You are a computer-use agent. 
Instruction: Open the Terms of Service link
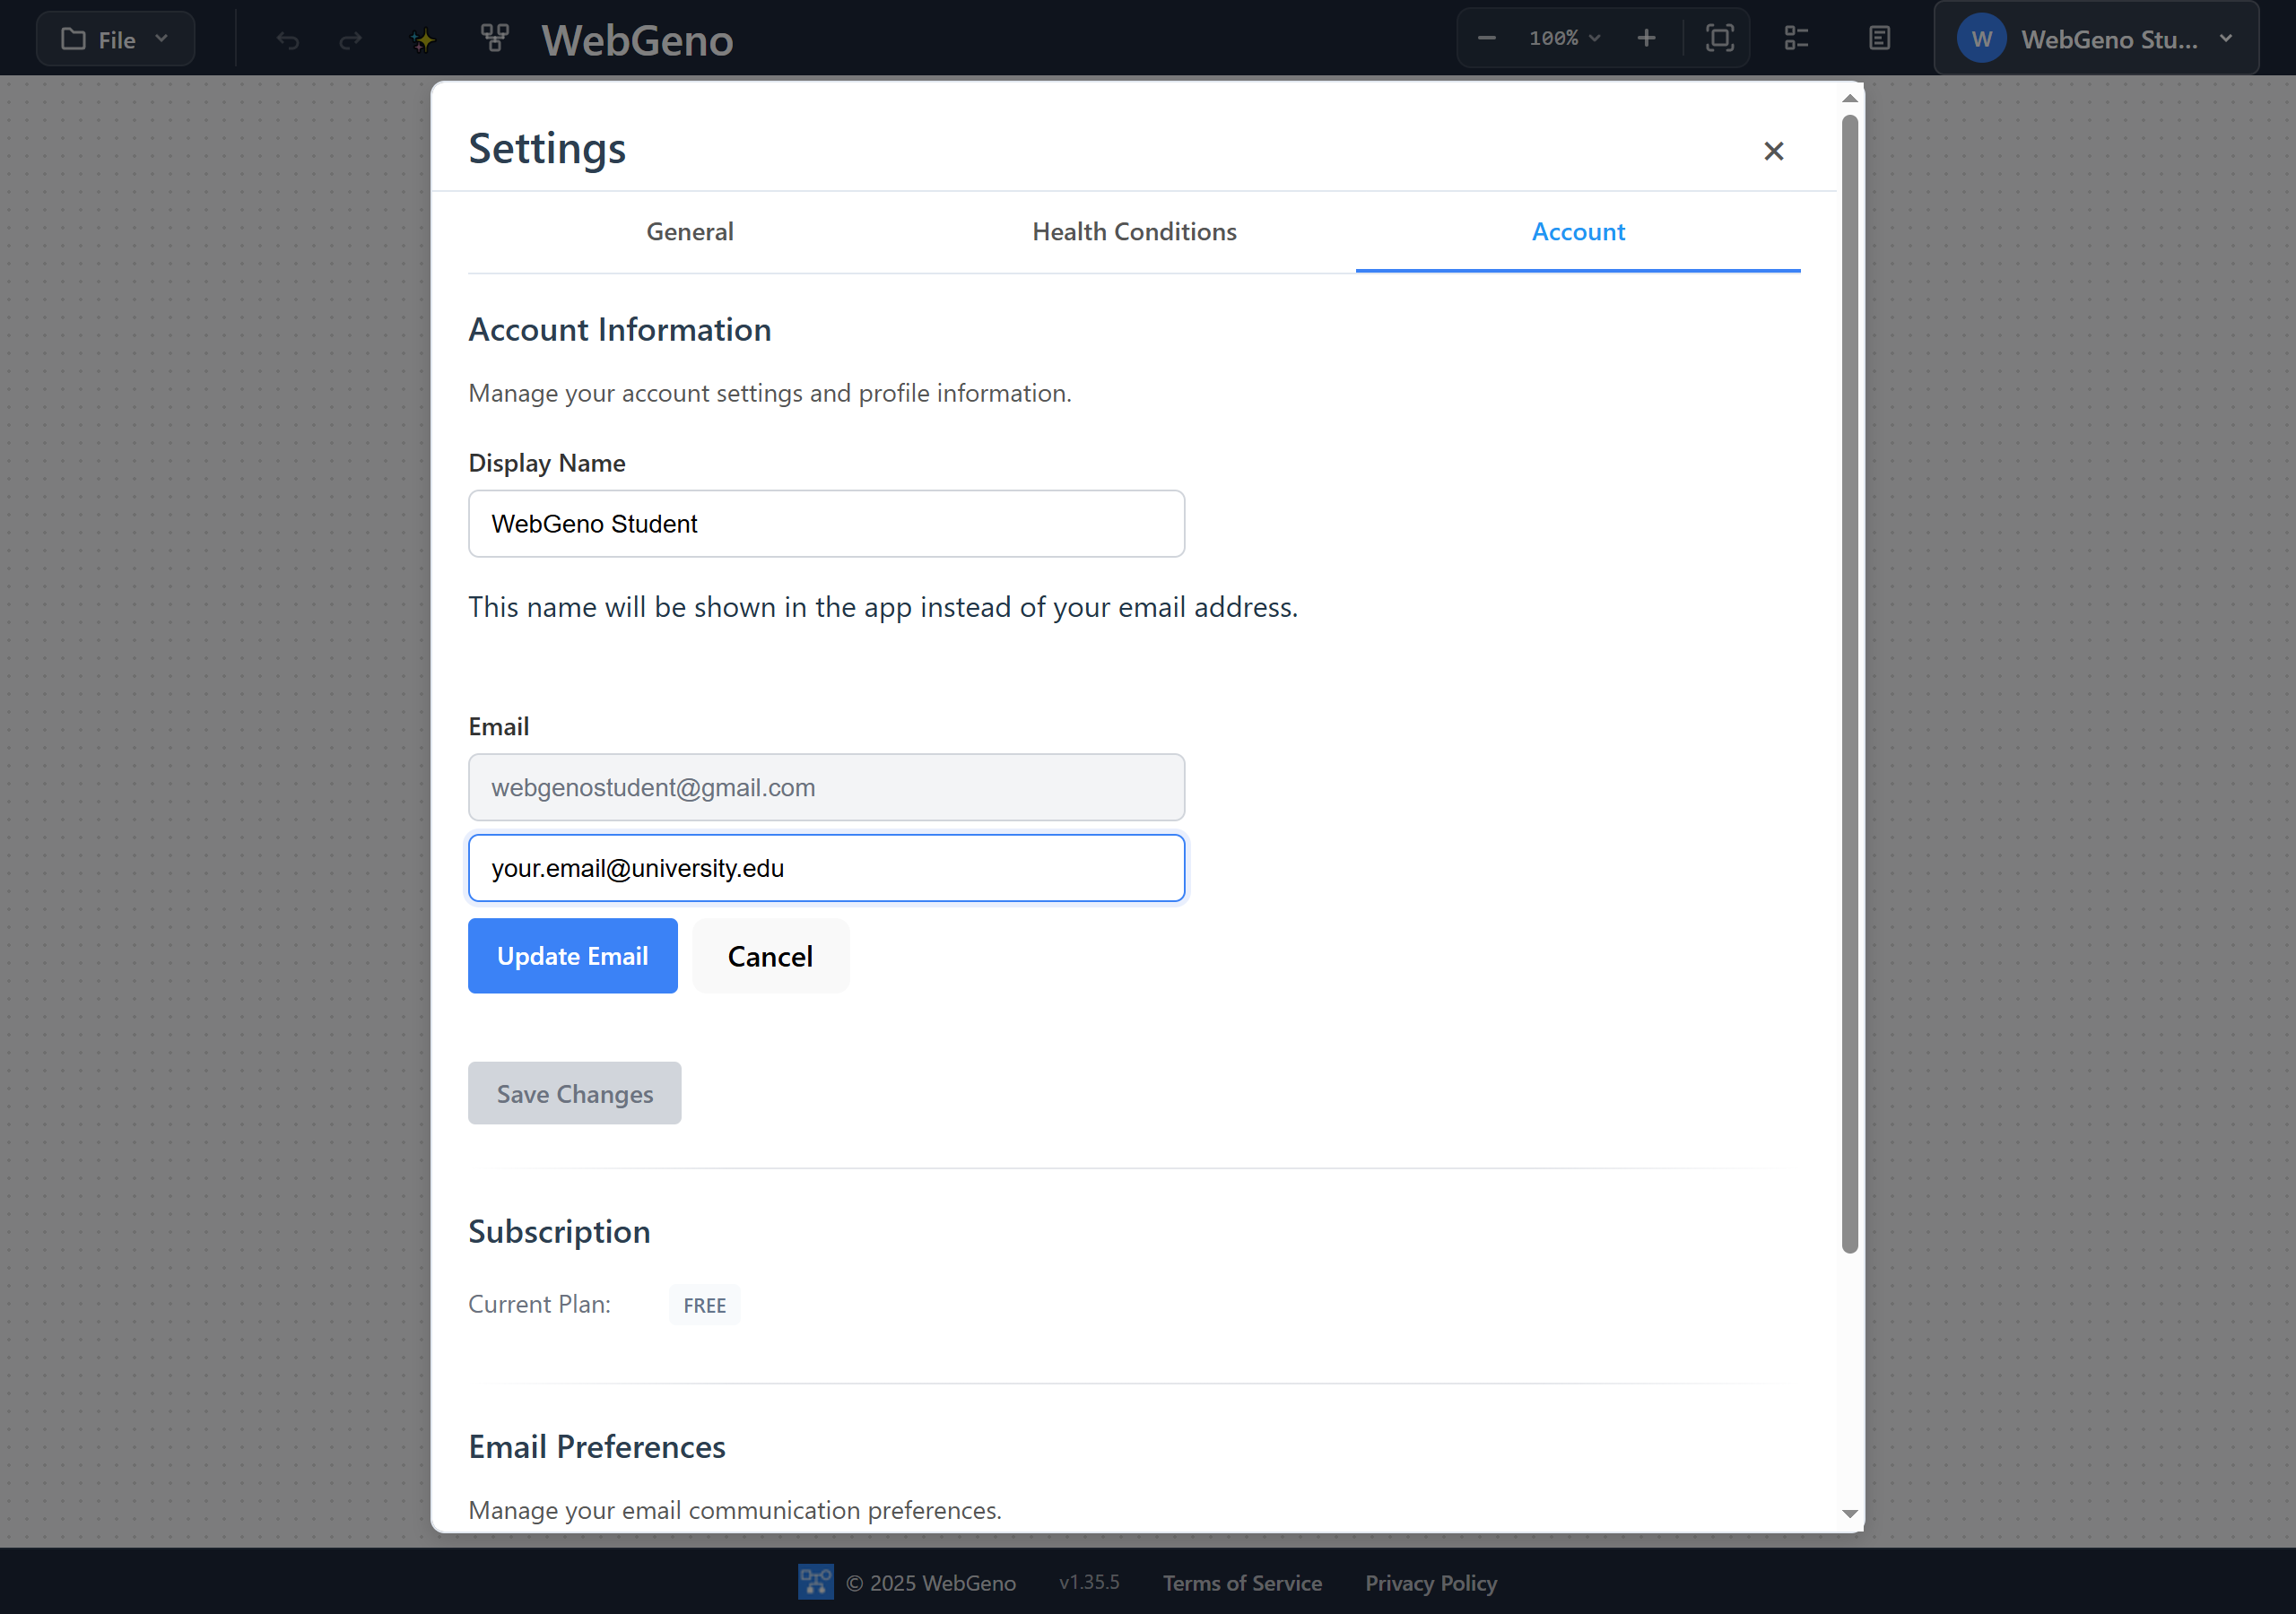coord(1242,1583)
